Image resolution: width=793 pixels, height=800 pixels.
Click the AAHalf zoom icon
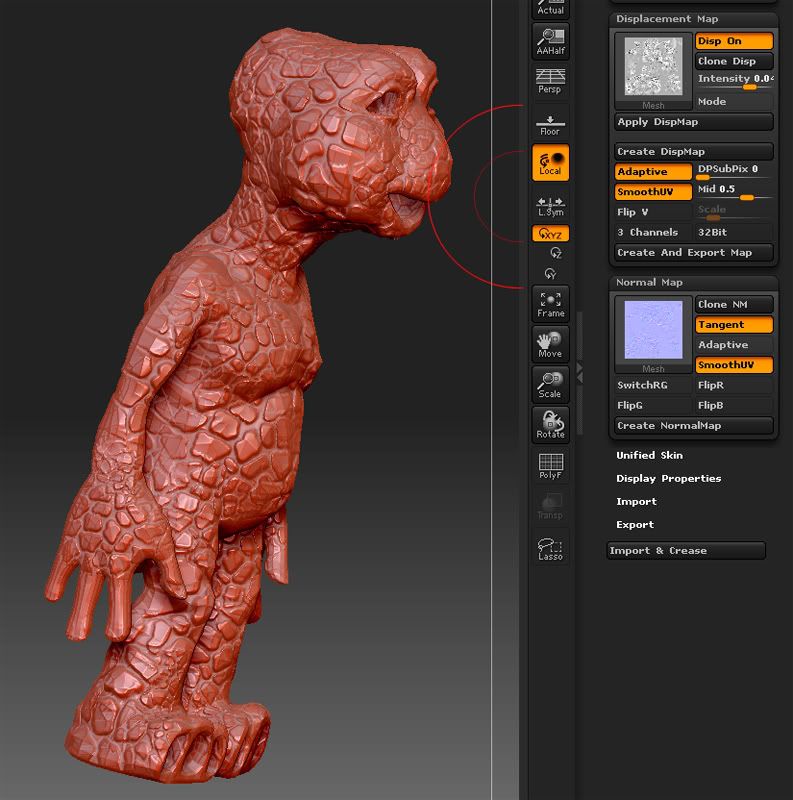550,40
